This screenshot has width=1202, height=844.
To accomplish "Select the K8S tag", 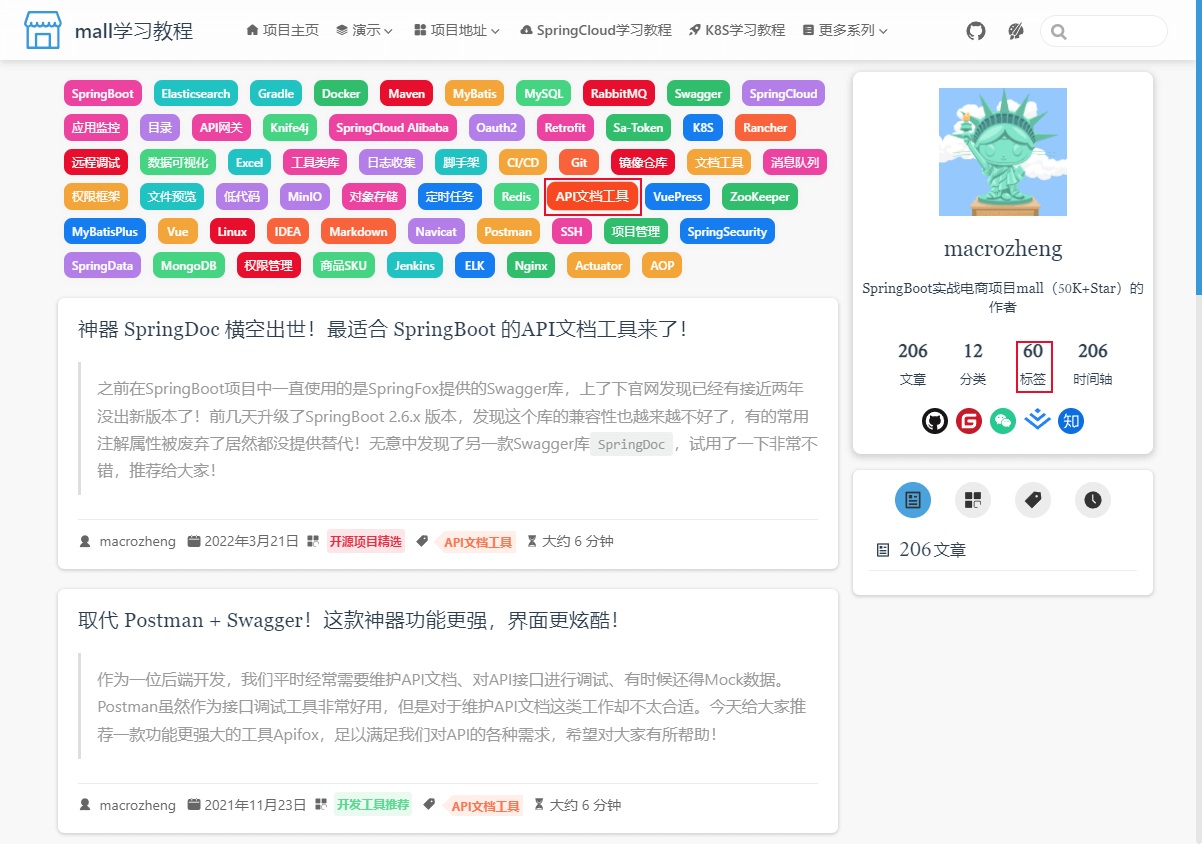I will click(x=704, y=128).
